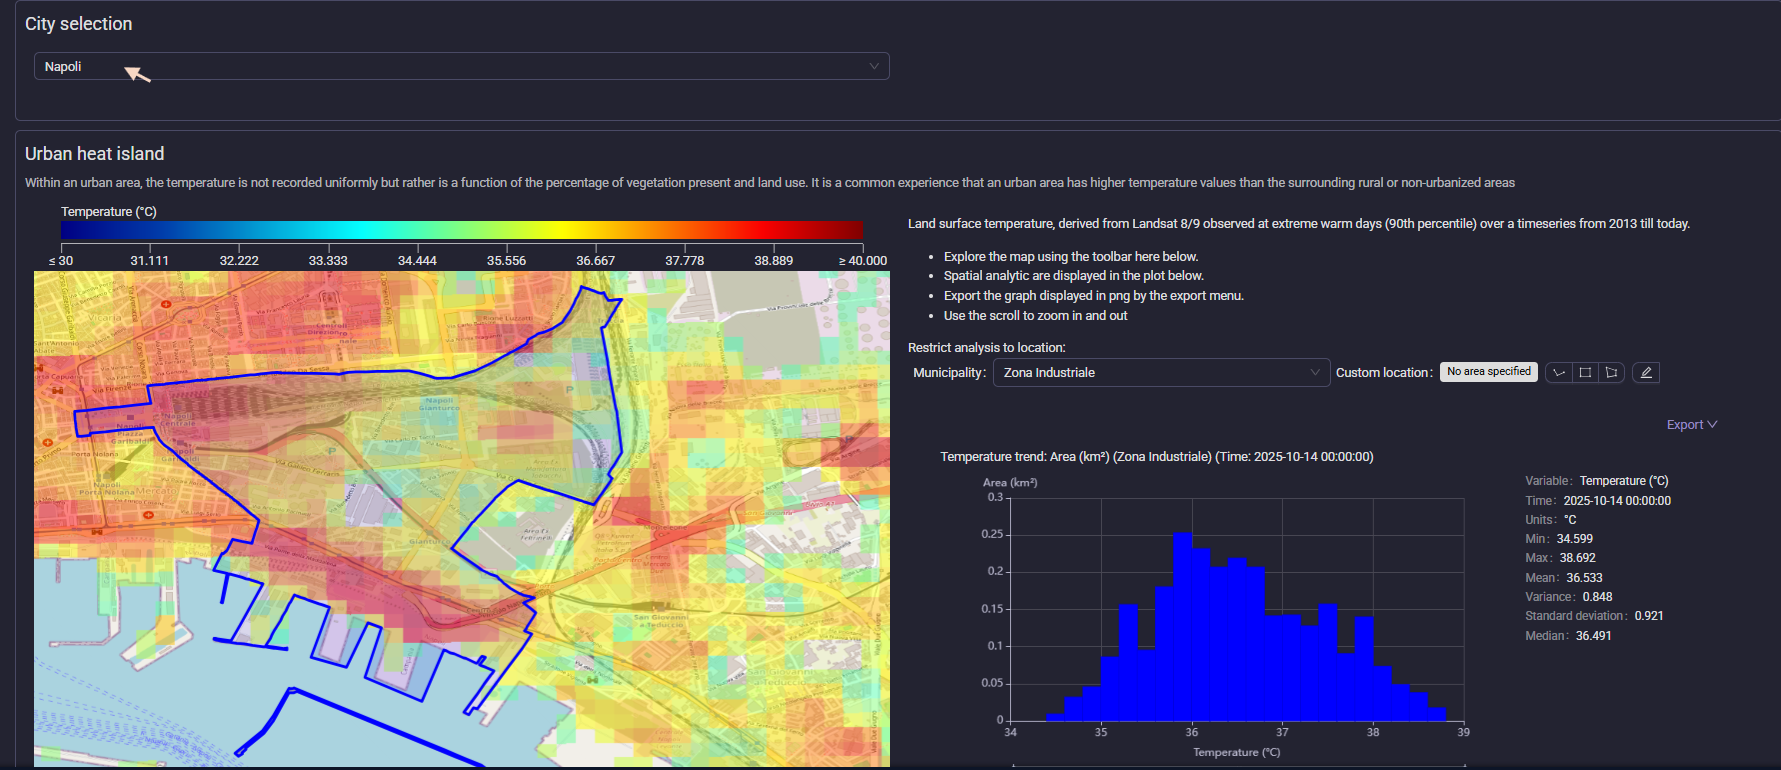Click the down arrow next to Export

tap(1713, 424)
